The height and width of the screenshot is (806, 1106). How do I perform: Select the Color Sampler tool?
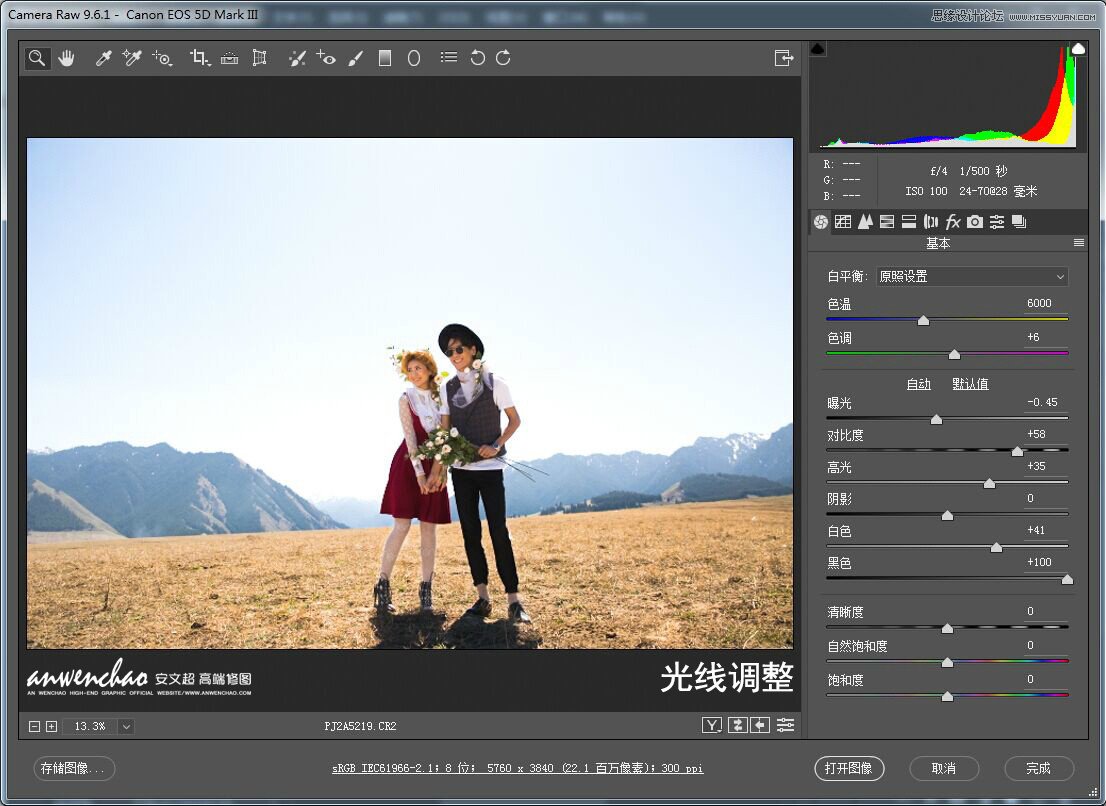132,58
